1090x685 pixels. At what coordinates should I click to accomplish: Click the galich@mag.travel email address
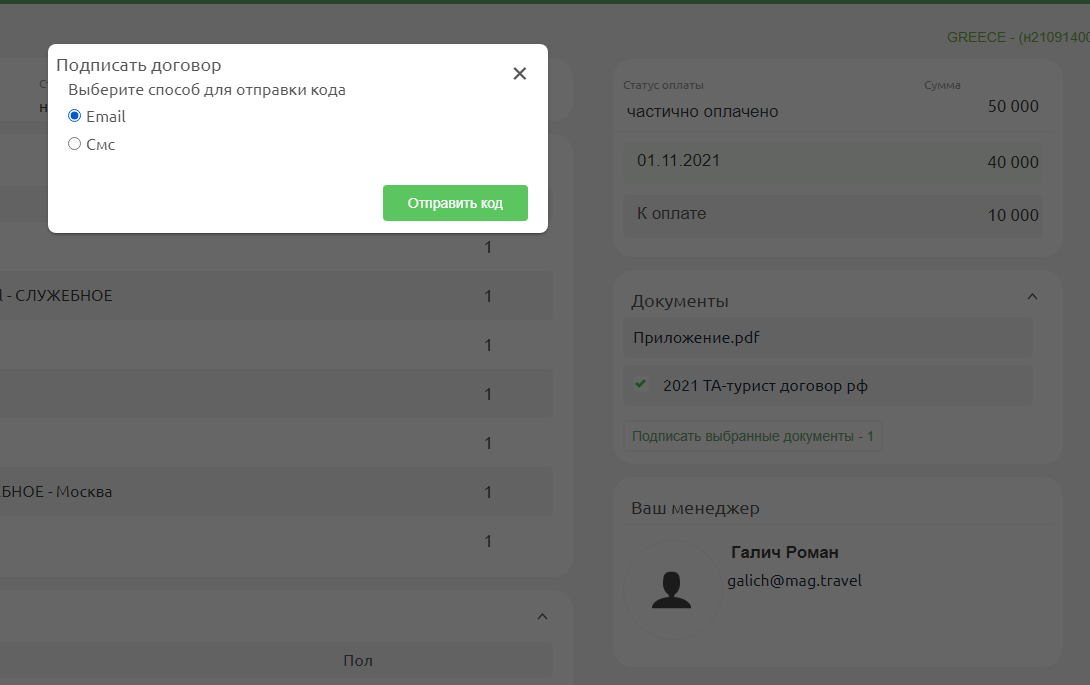pyautogui.click(x=794, y=581)
